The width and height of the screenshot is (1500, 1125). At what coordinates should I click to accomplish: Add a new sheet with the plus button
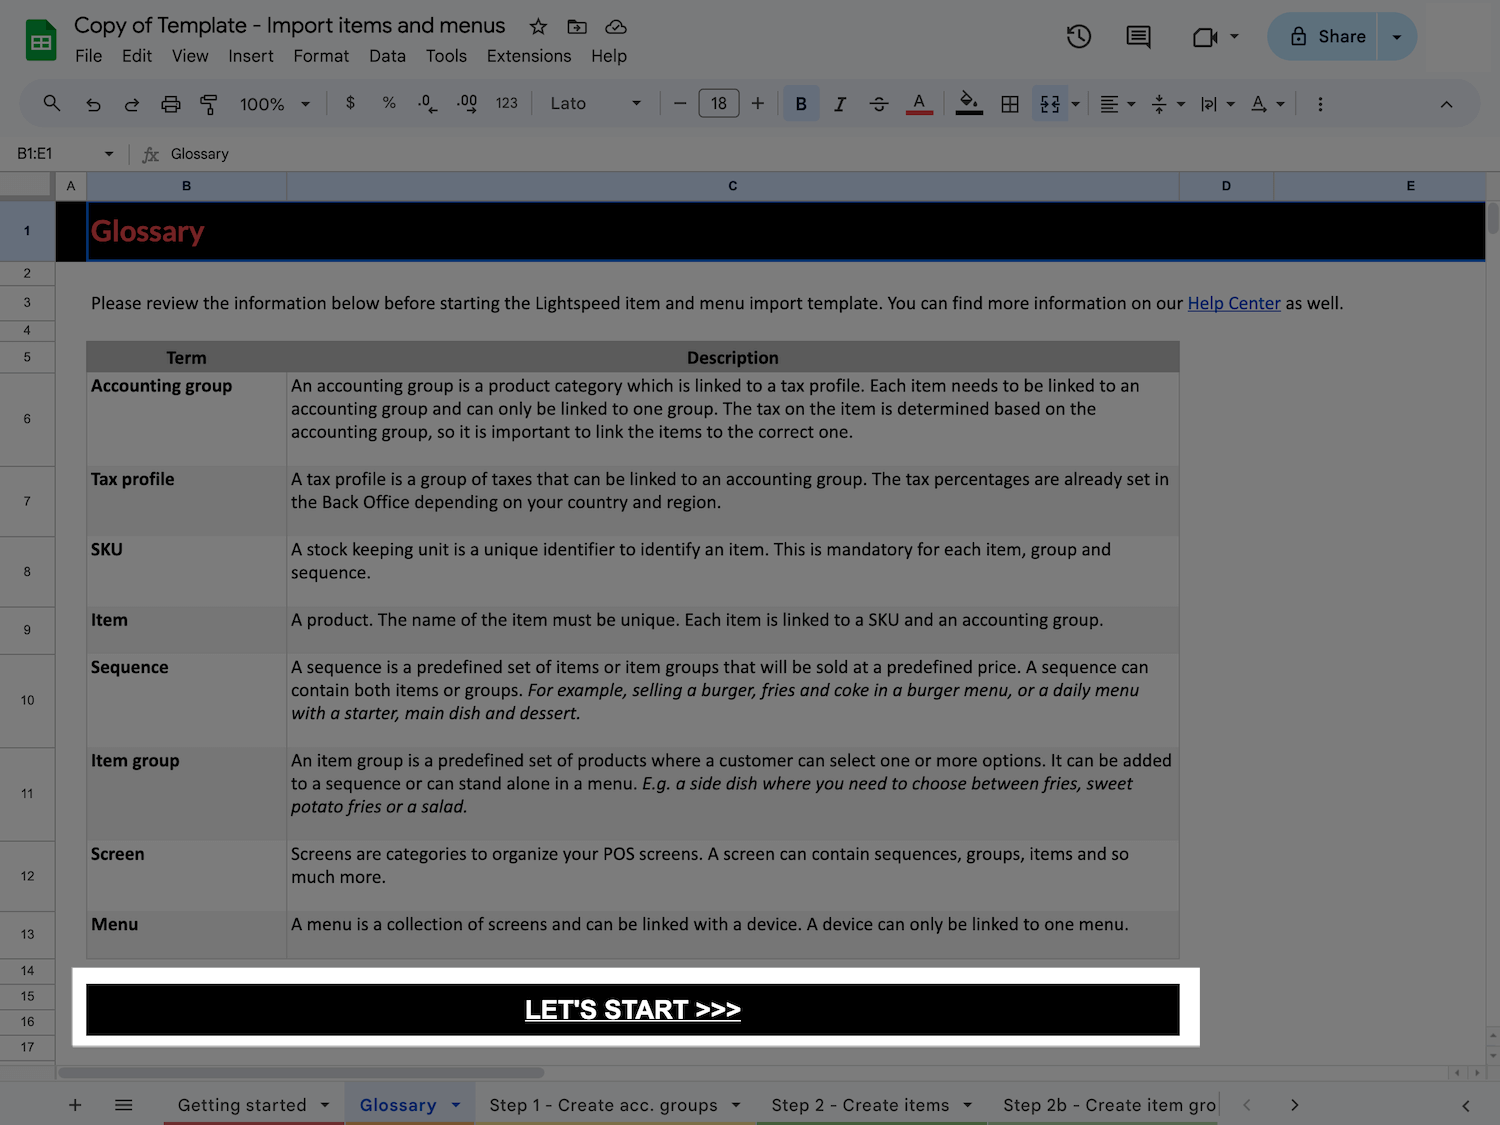click(x=74, y=1105)
